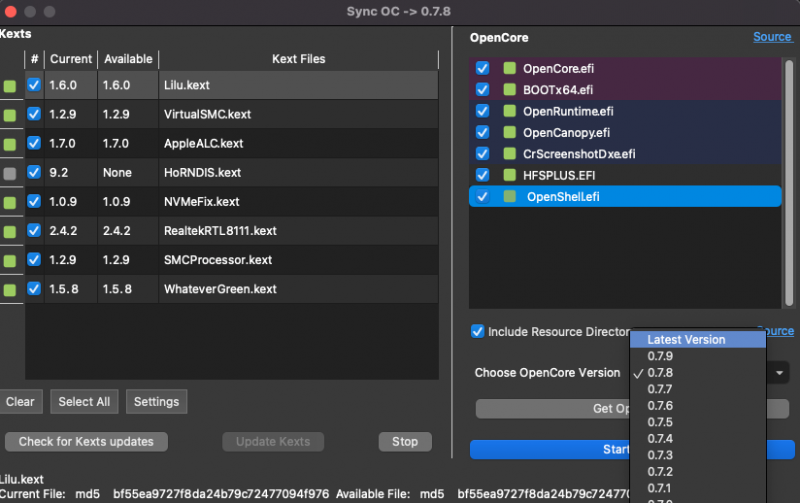Select 0.7.3 menu entry
This screenshot has width=800, height=503.
pos(660,455)
